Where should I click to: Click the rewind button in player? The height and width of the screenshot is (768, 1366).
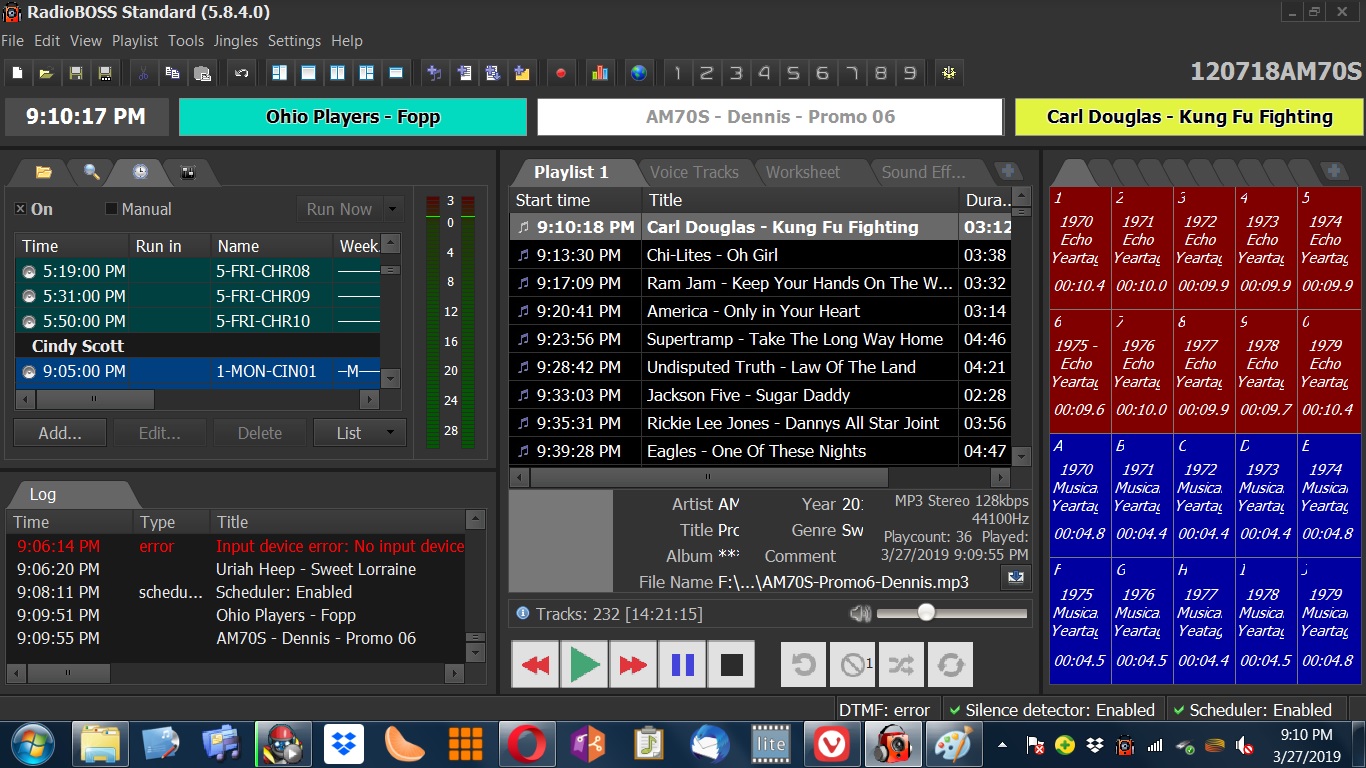click(536, 665)
